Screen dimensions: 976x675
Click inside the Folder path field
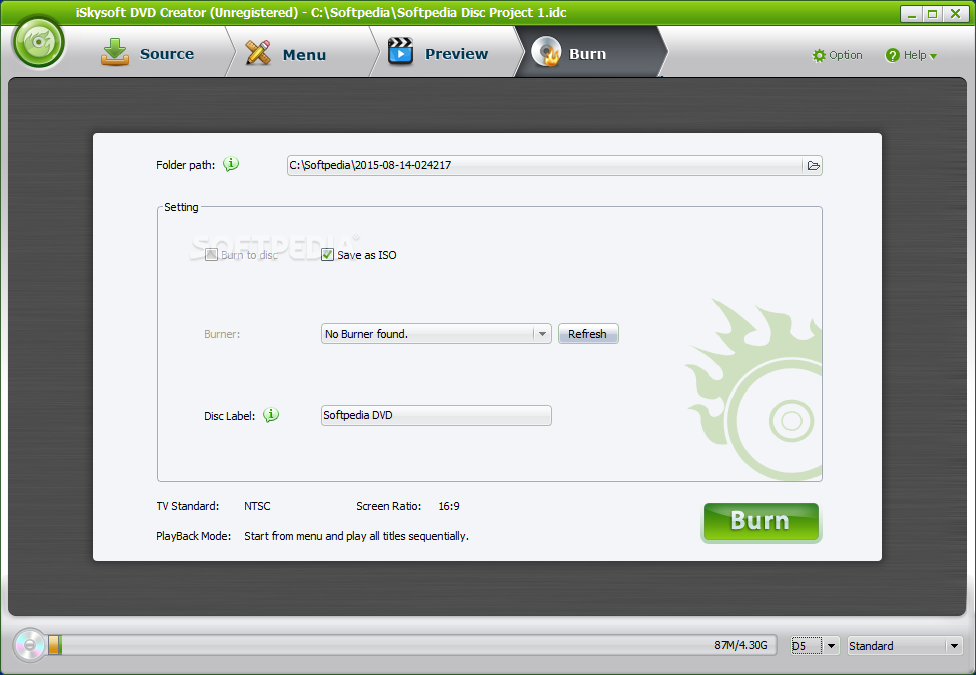(545, 166)
